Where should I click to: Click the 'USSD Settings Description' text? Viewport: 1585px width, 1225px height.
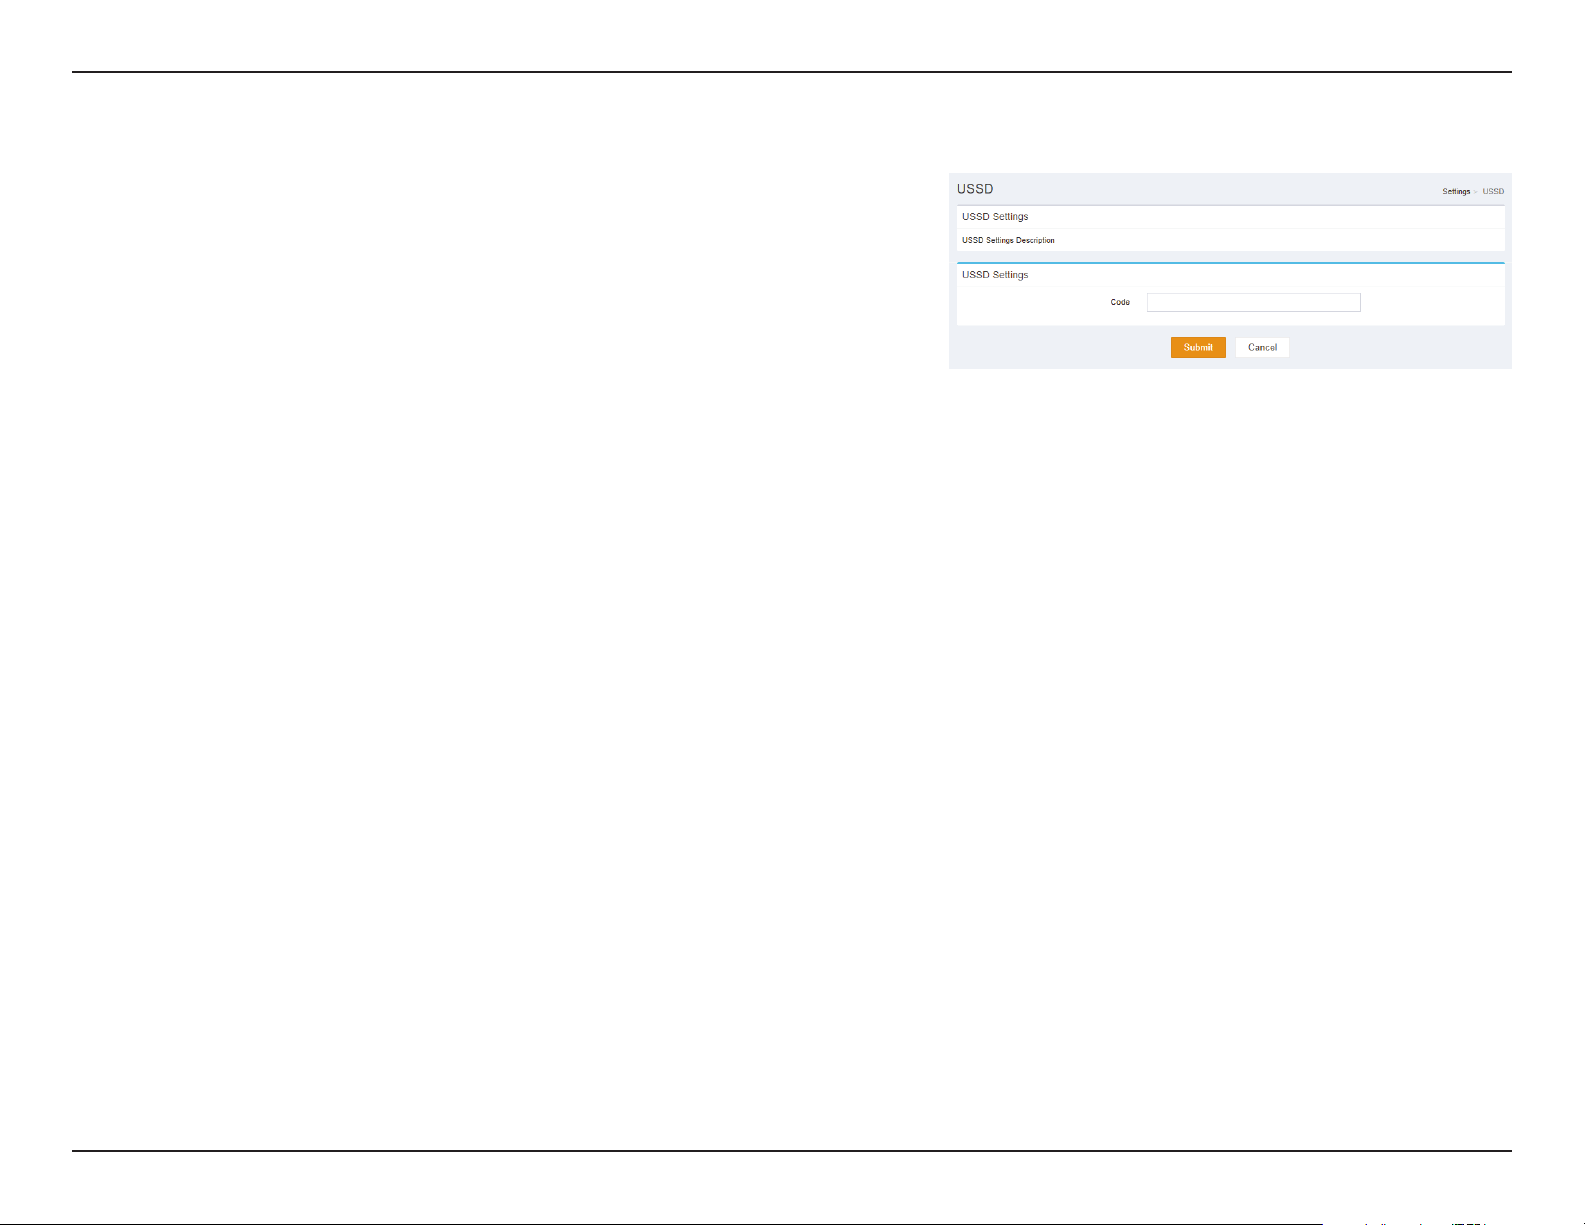point(1008,240)
